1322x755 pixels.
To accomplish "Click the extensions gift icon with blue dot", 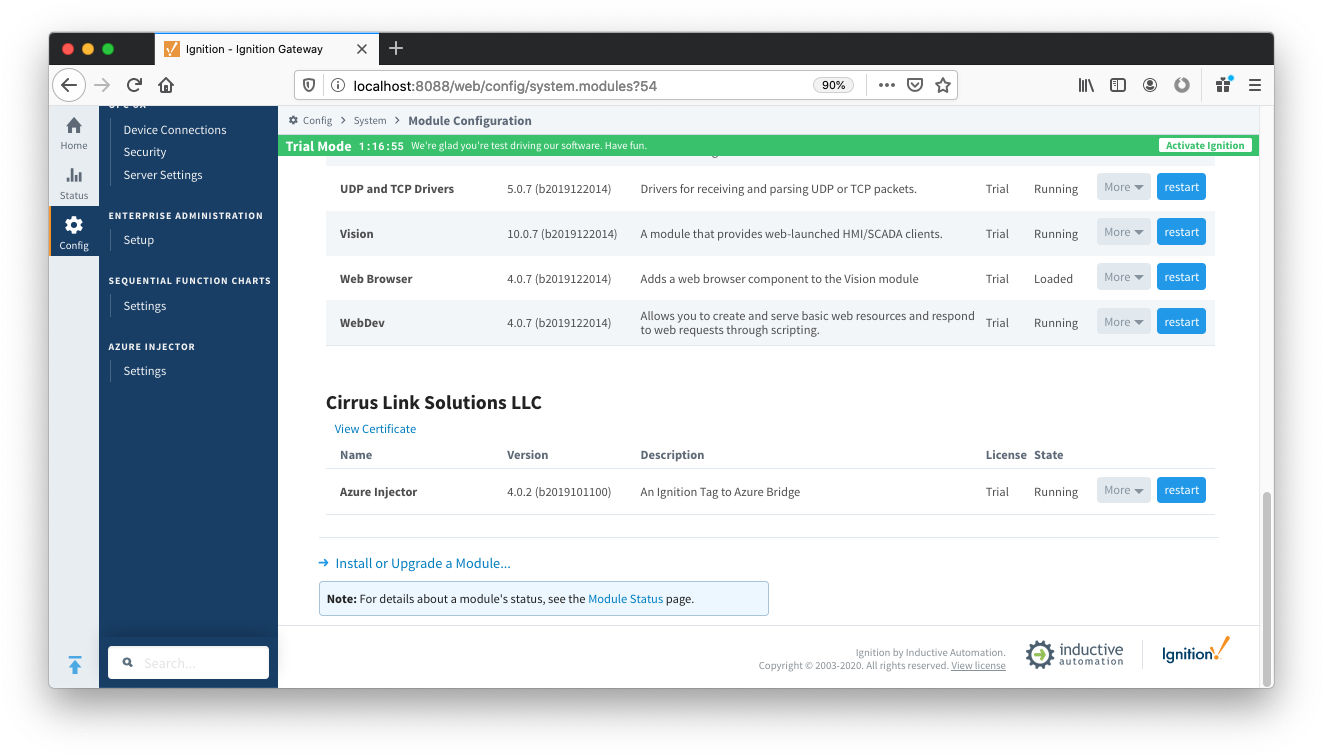I will 1223,85.
